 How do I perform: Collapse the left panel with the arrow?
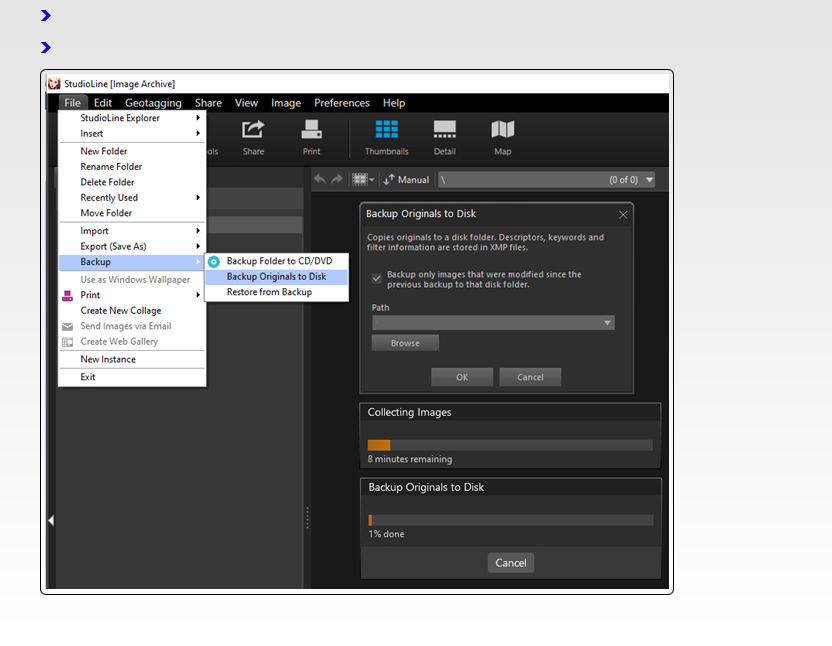(x=51, y=520)
